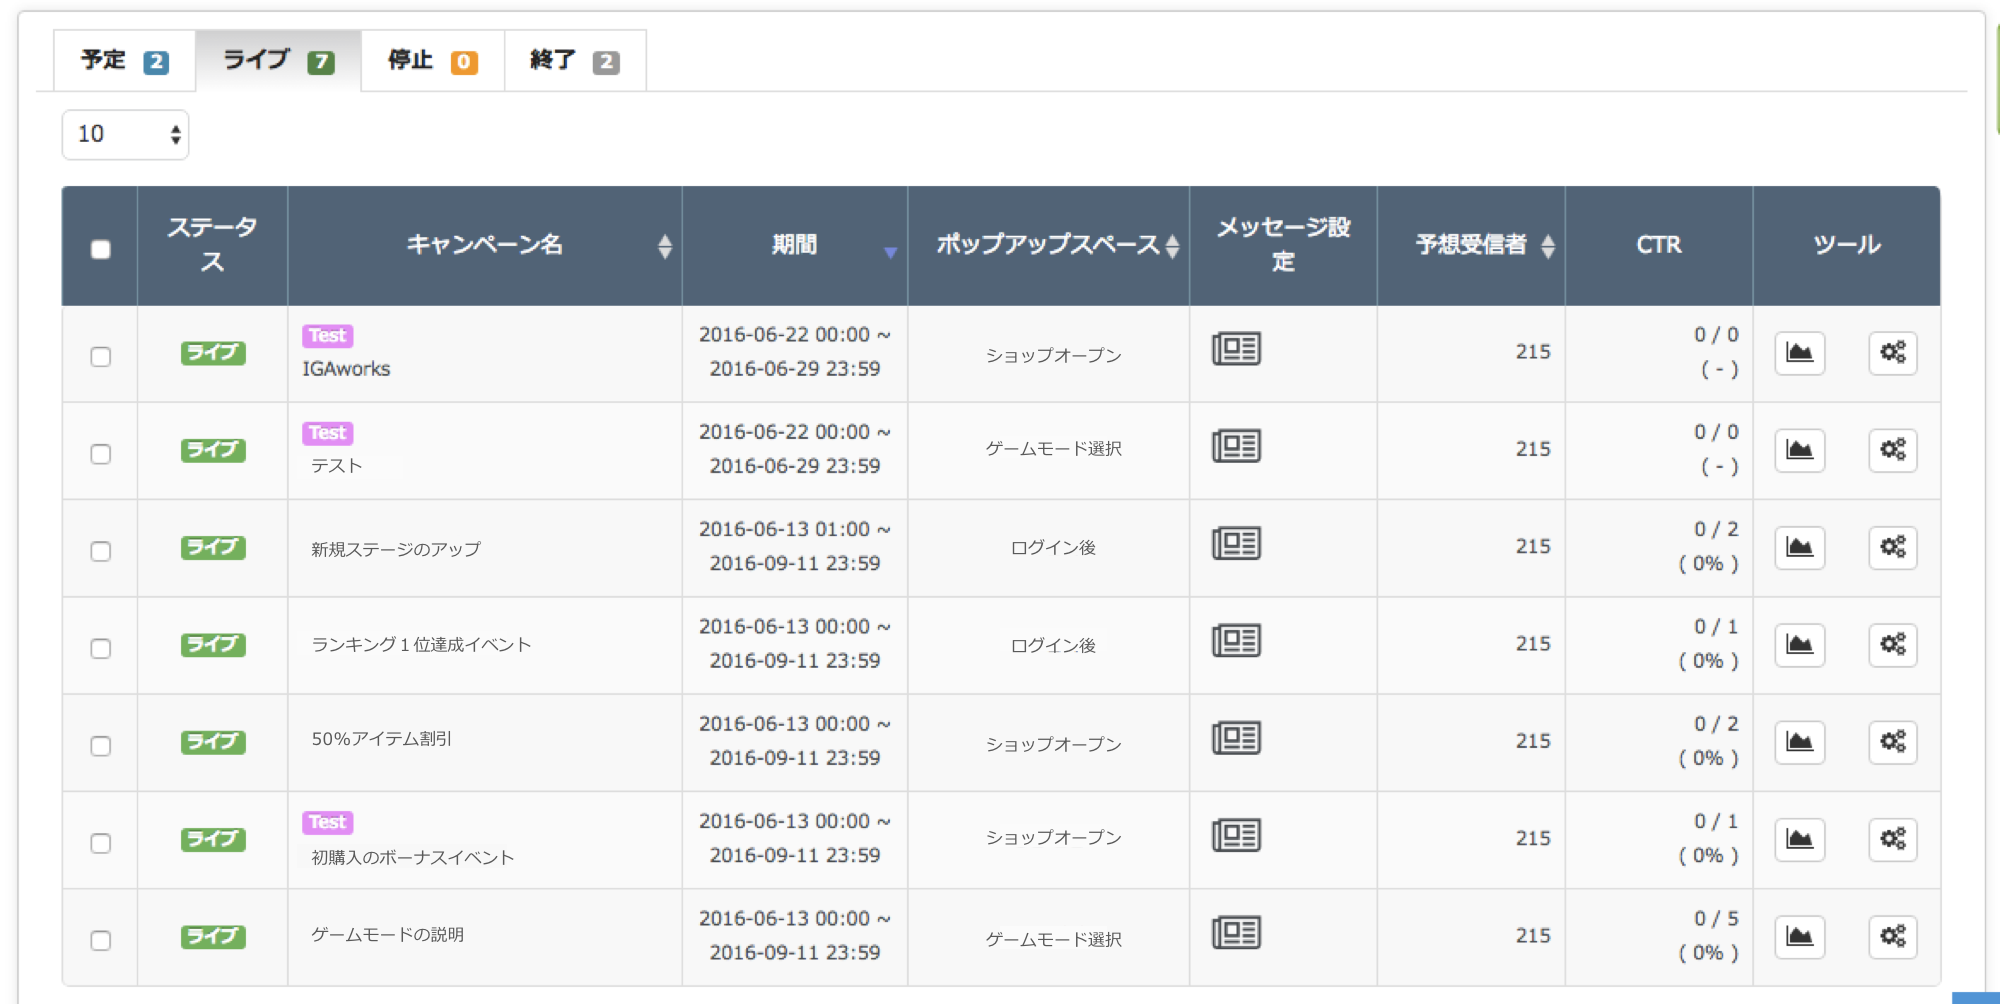Open chart report for IGAworks campaign
The width and height of the screenshot is (2000, 1004).
(x=1799, y=353)
